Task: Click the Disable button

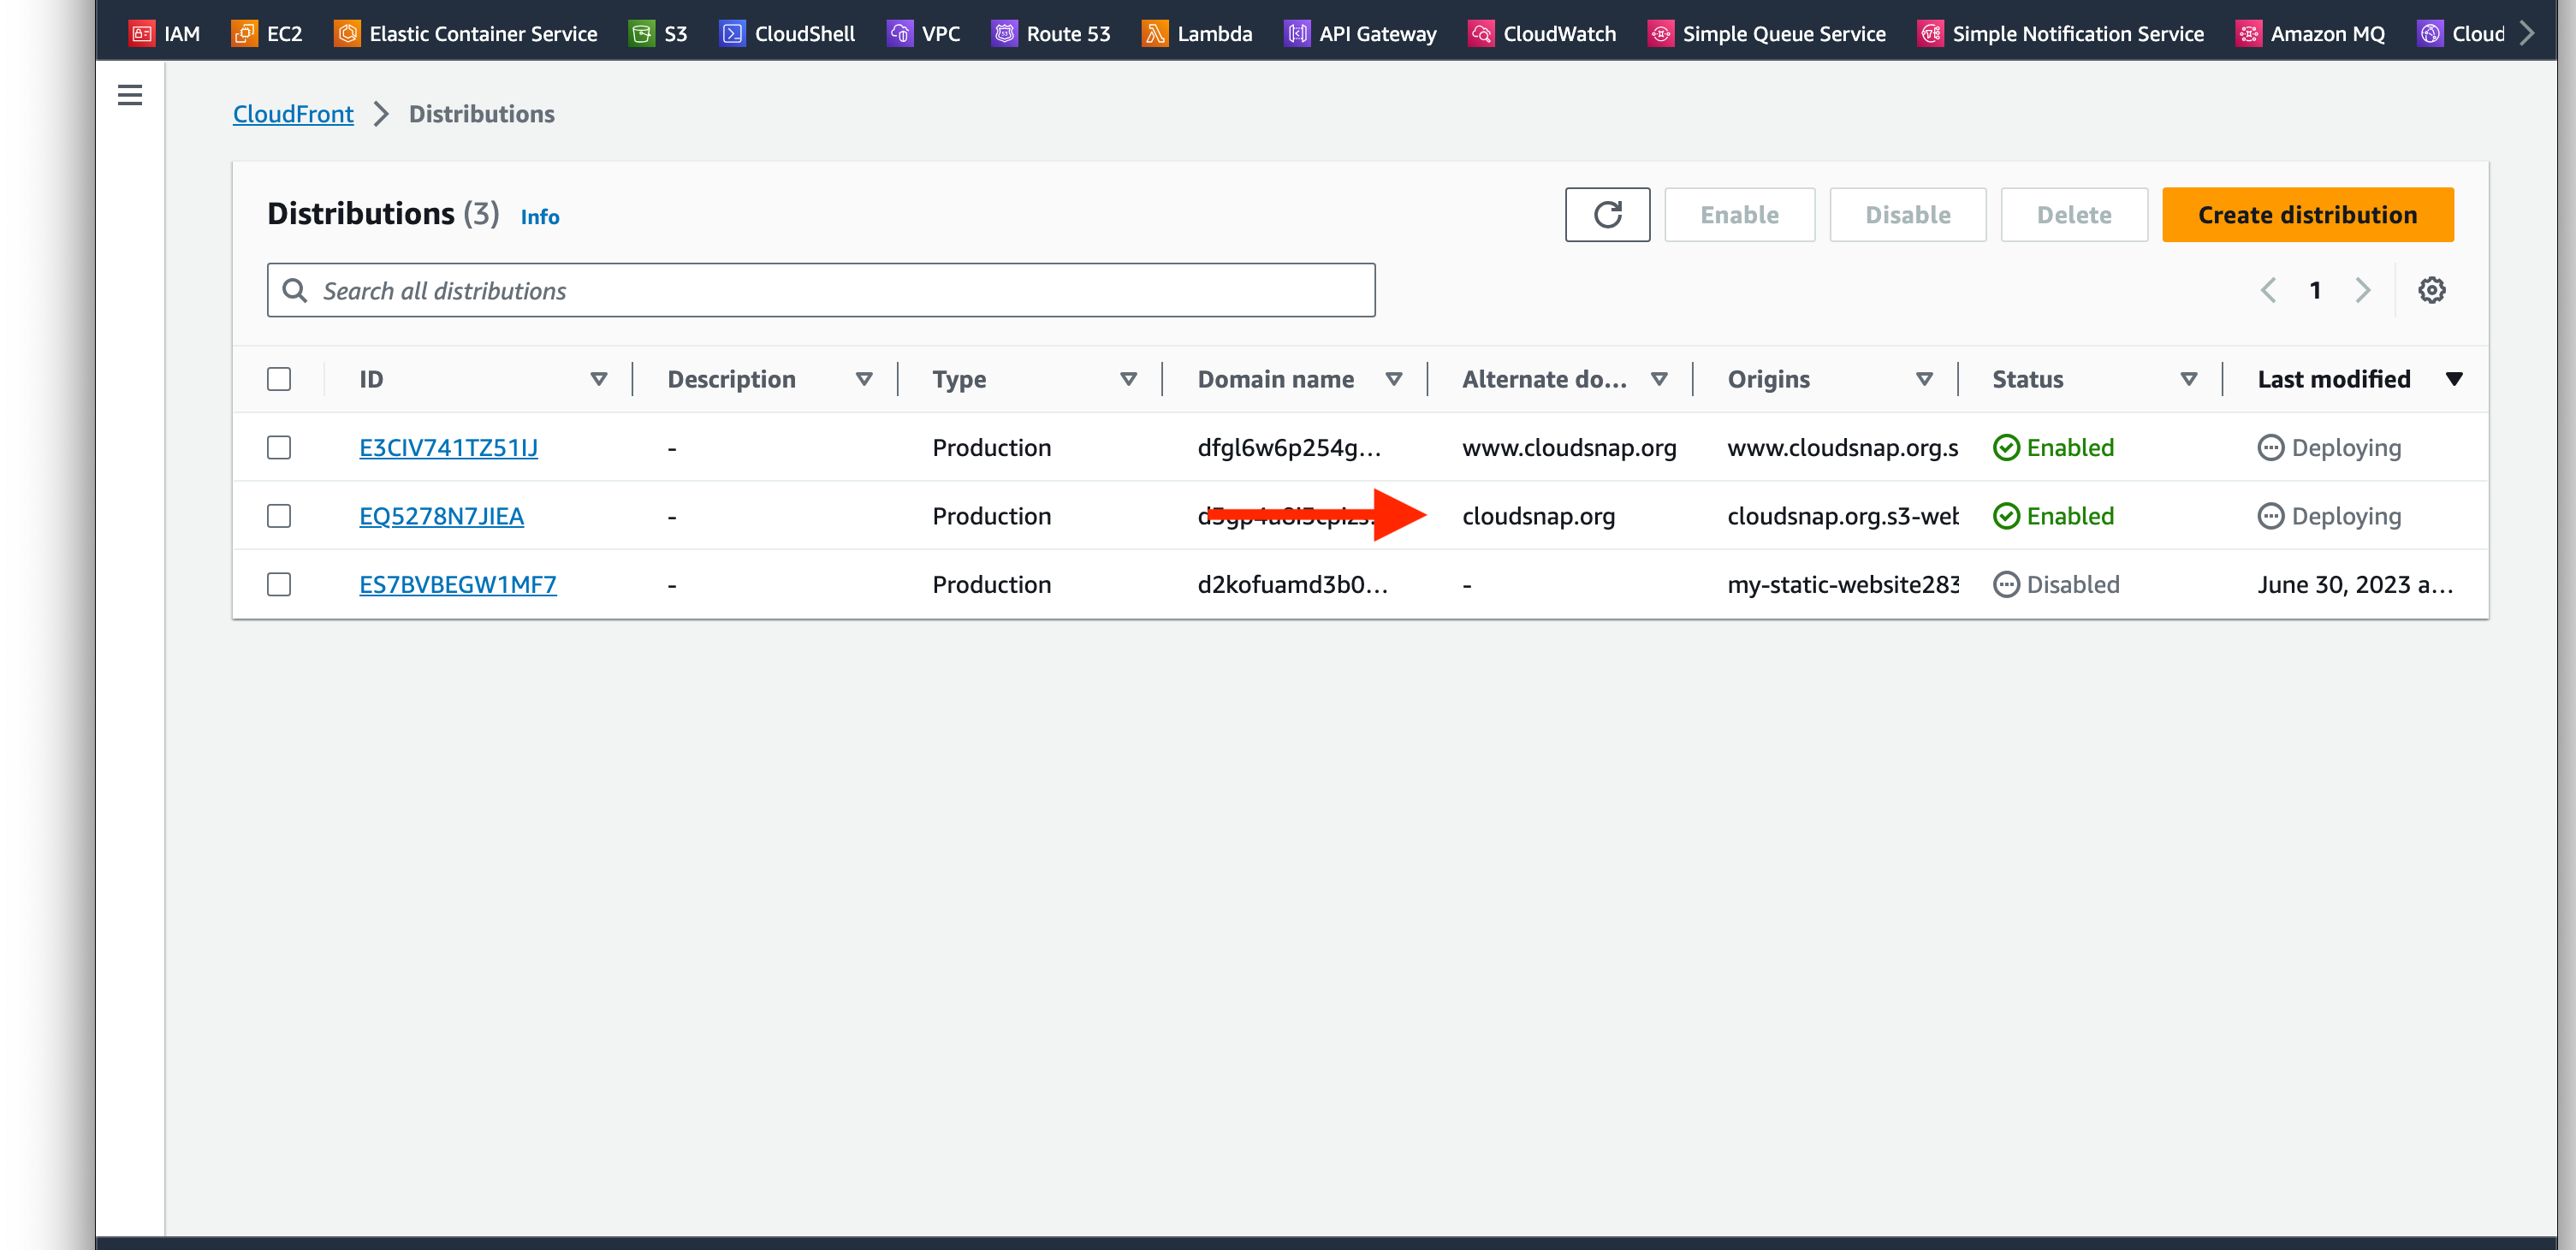Action: click(1907, 215)
